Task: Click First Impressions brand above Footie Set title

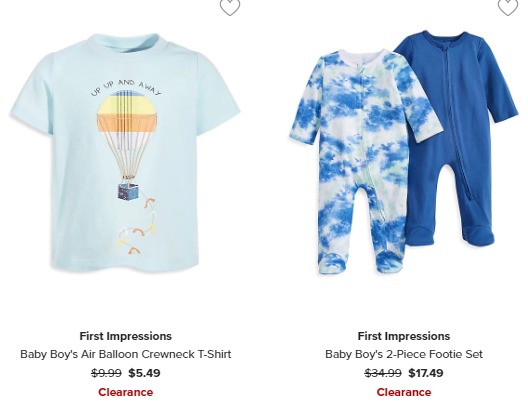Action: click(x=404, y=336)
